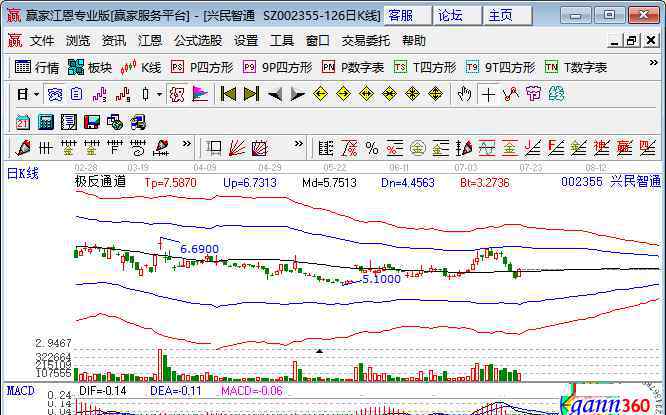The width and height of the screenshot is (666, 415).
Task: Switch to K线 candlestick chart
Action: coord(141,67)
